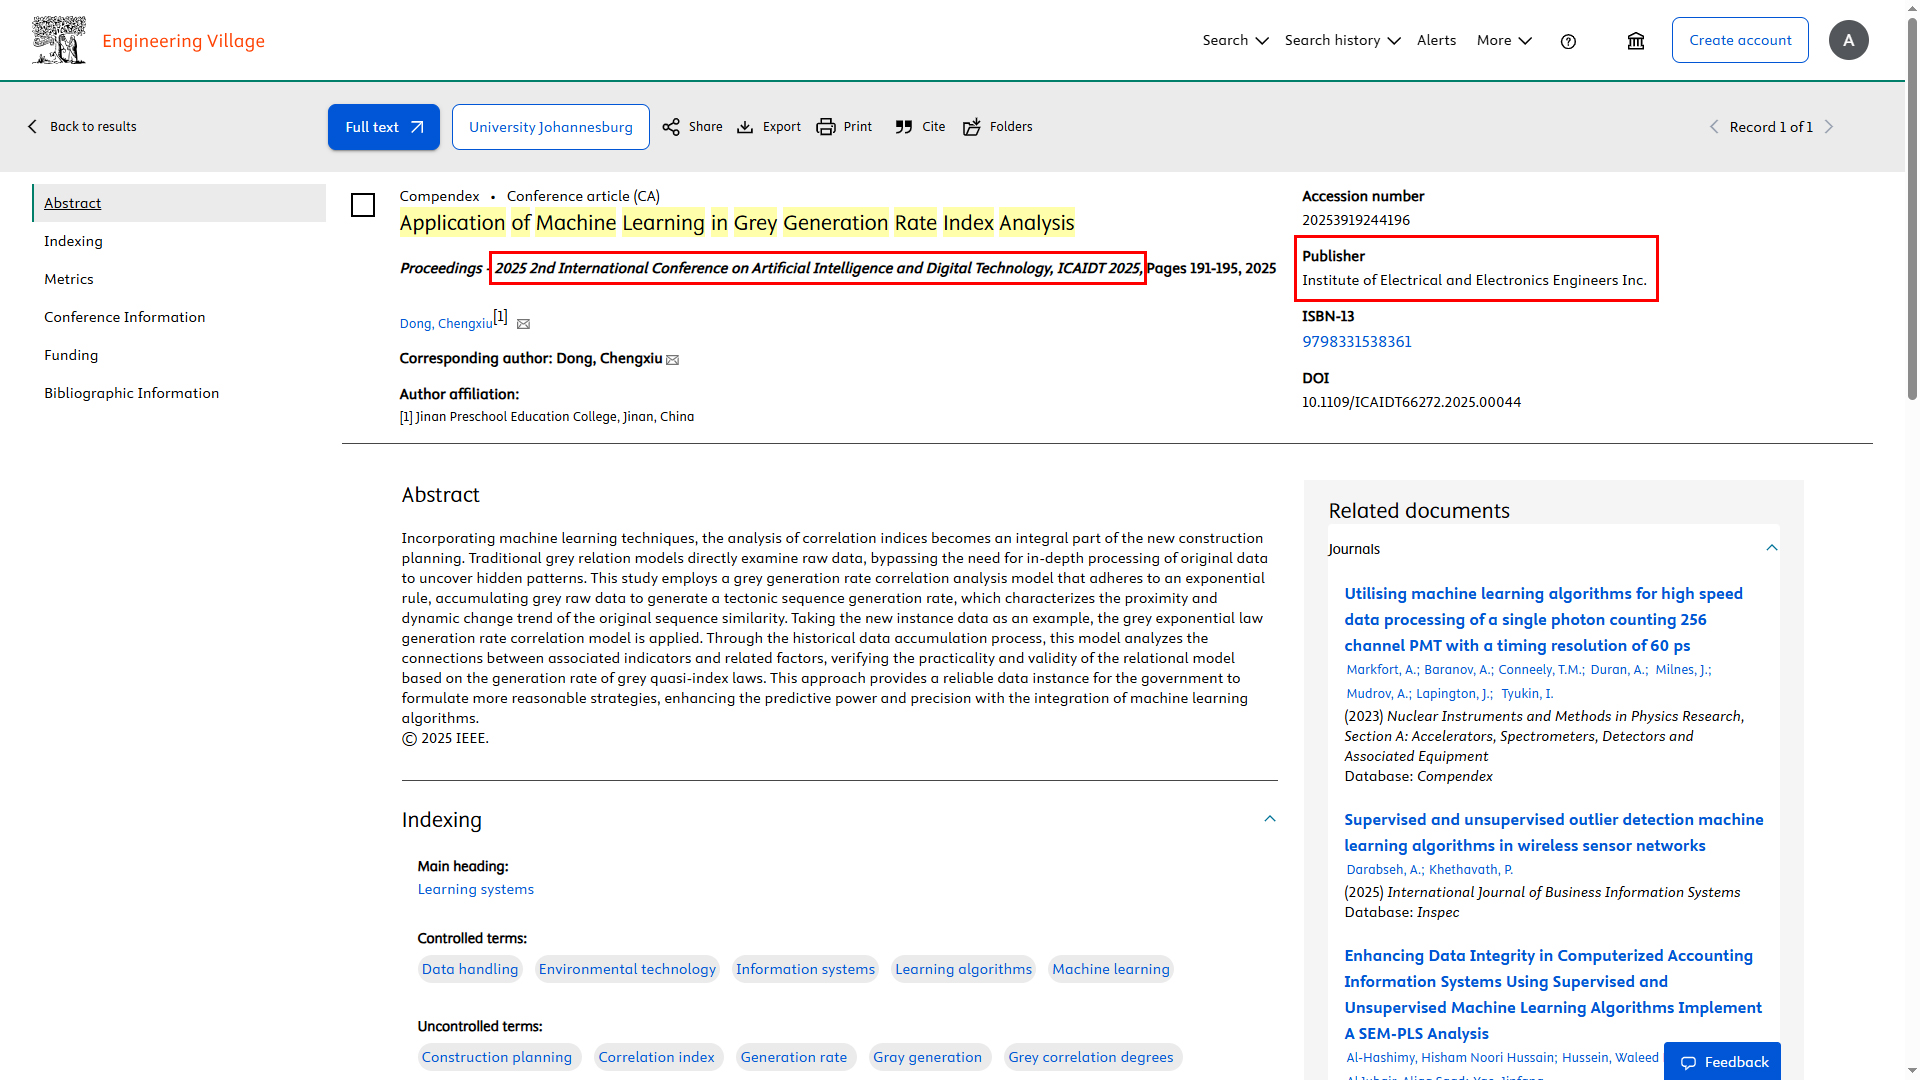Image resolution: width=1920 pixels, height=1080 pixels.
Task: Click the Print icon
Action: (826, 127)
